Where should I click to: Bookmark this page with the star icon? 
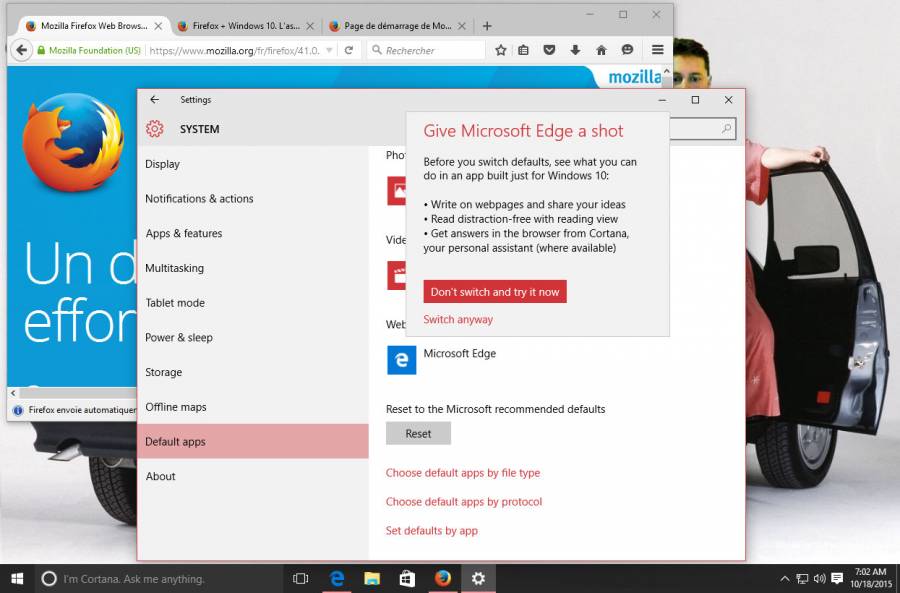pyautogui.click(x=500, y=50)
